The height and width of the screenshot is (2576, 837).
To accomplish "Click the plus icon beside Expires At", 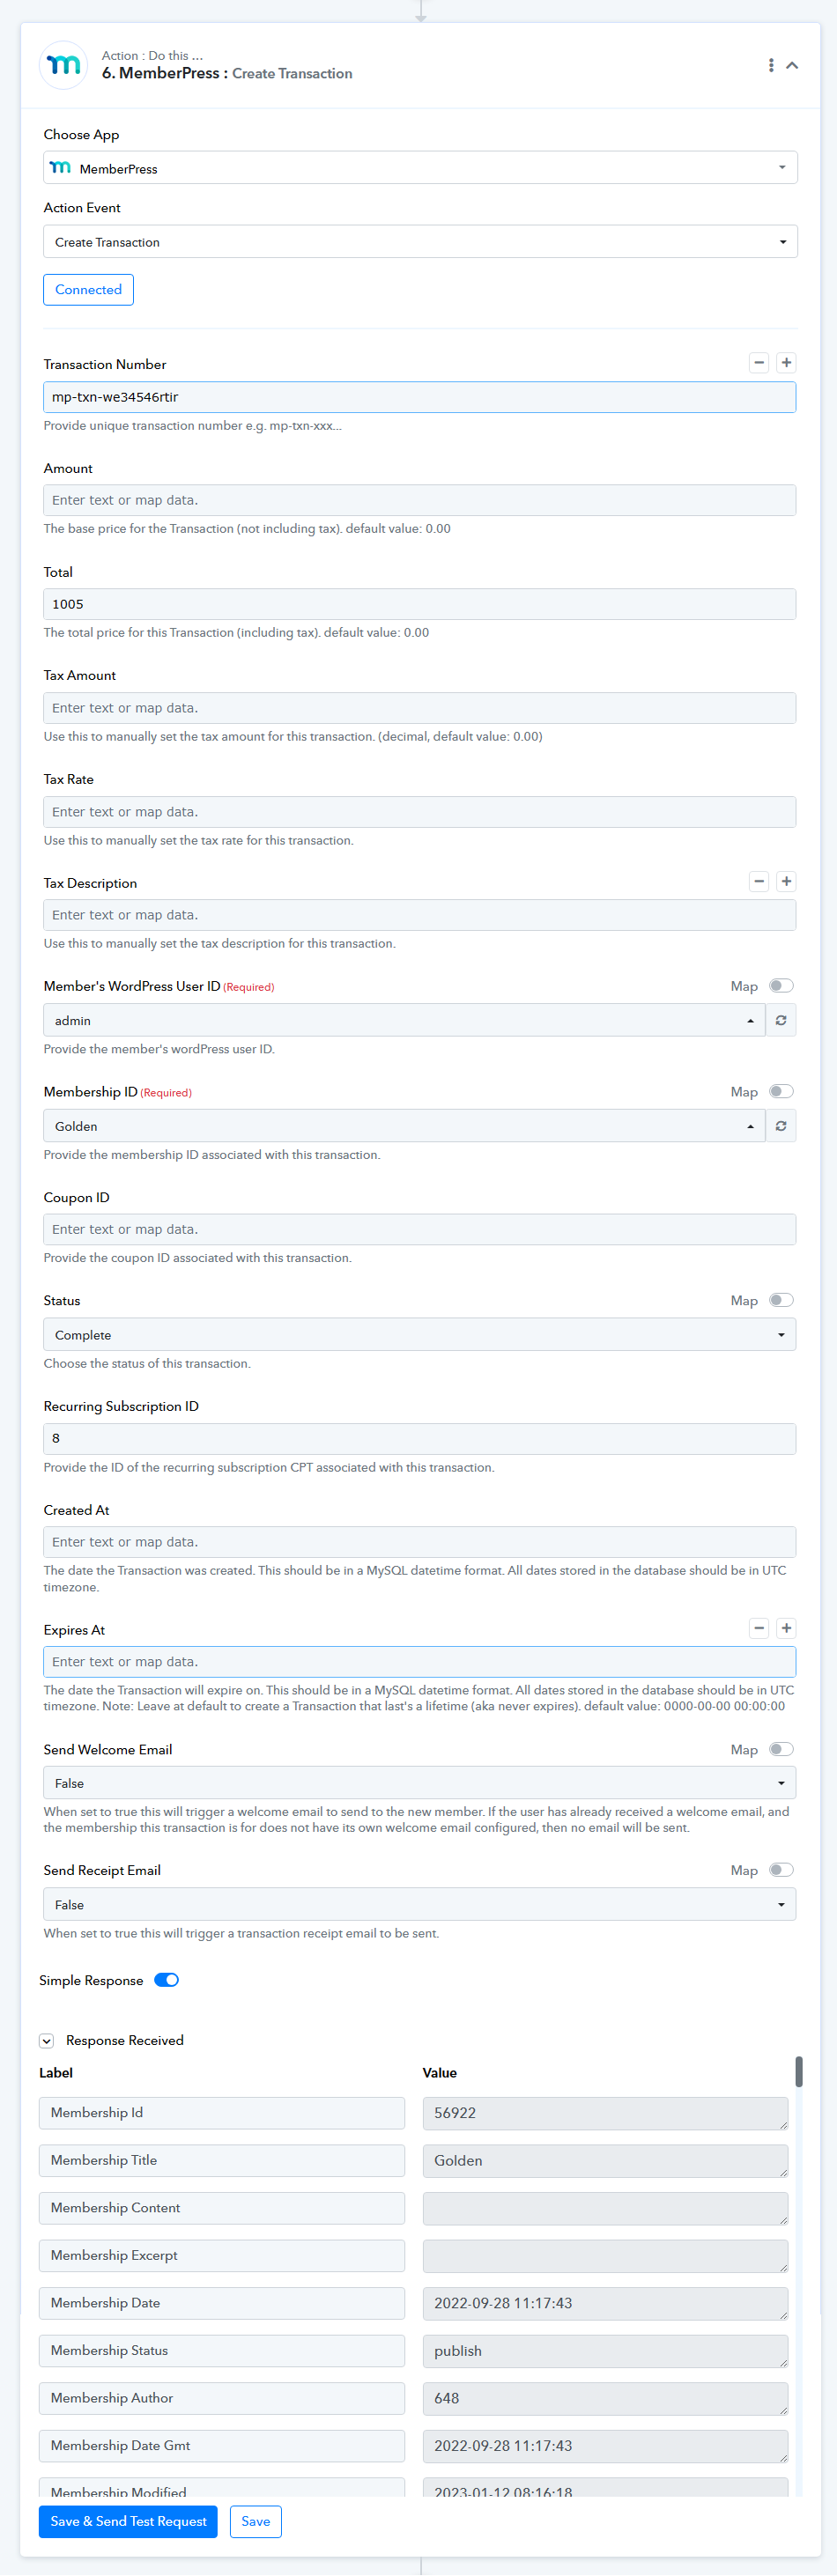I will click(x=786, y=1628).
